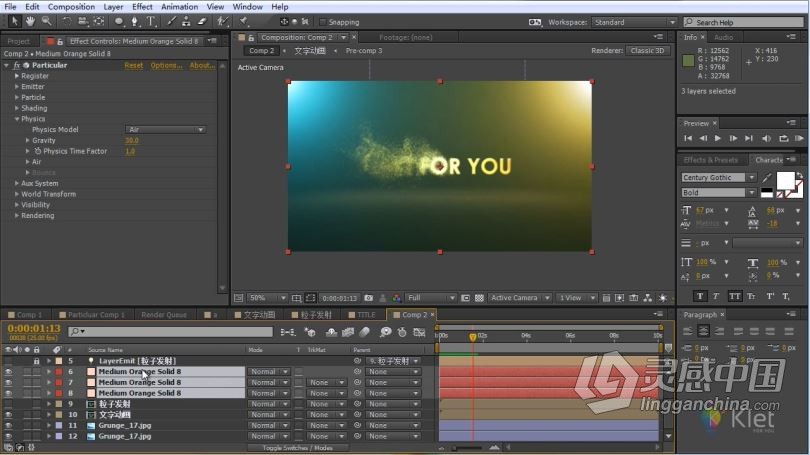The image size is (810, 455).
Task: Expand the Gravity property
Action: tap(27, 140)
